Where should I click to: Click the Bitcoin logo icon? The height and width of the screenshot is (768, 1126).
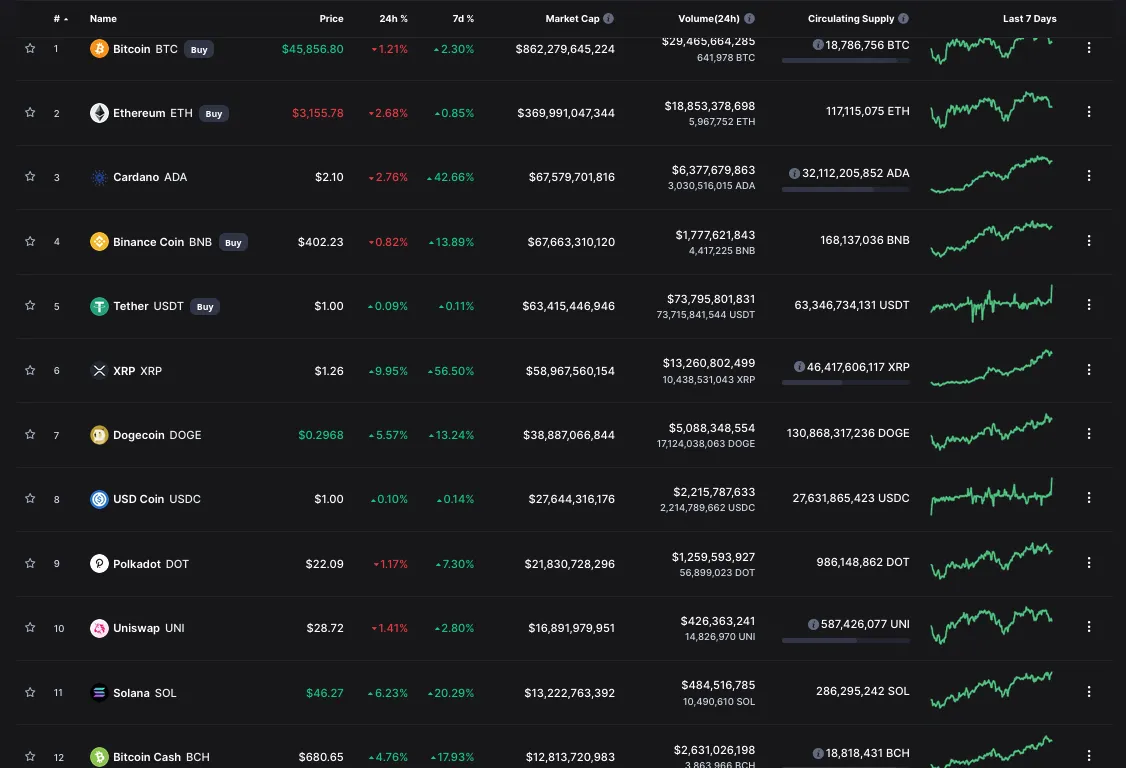(x=99, y=49)
